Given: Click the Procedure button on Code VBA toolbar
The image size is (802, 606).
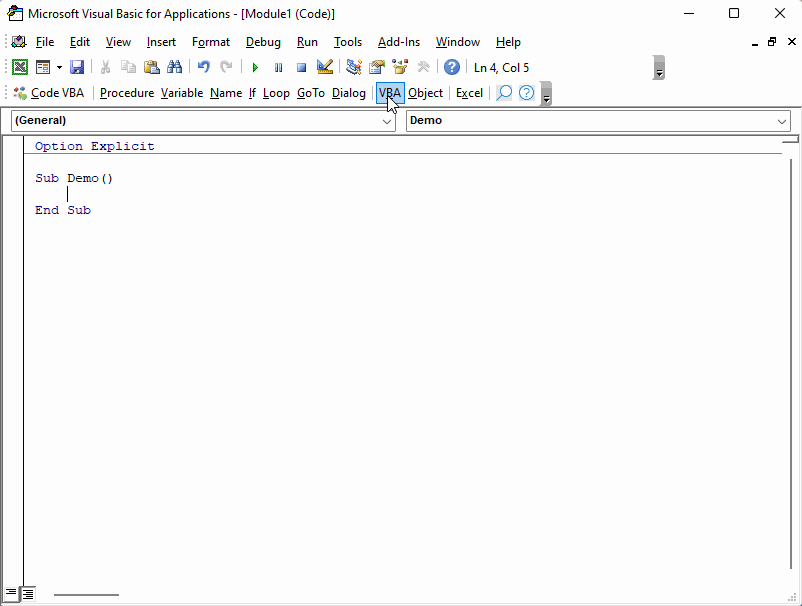Looking at the screenshot, I should click(x=126, y=92).
